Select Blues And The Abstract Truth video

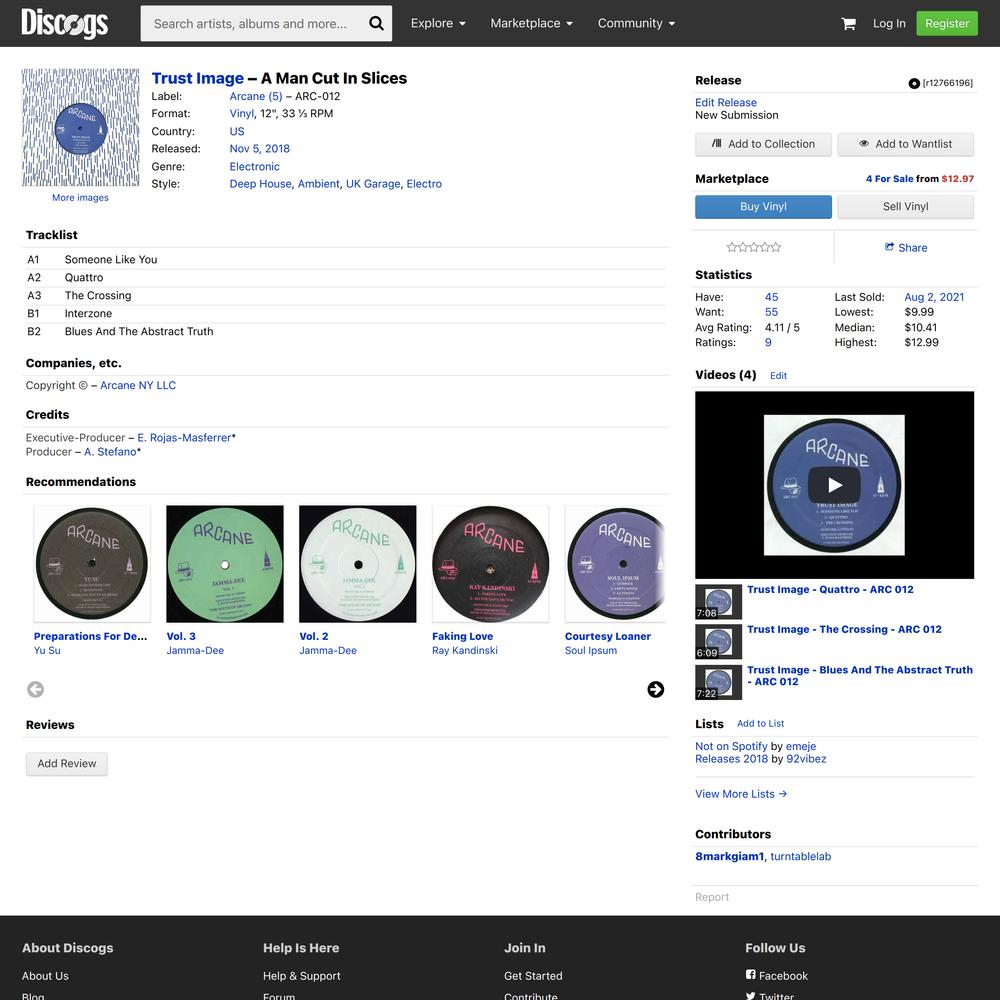coord(860,675)
